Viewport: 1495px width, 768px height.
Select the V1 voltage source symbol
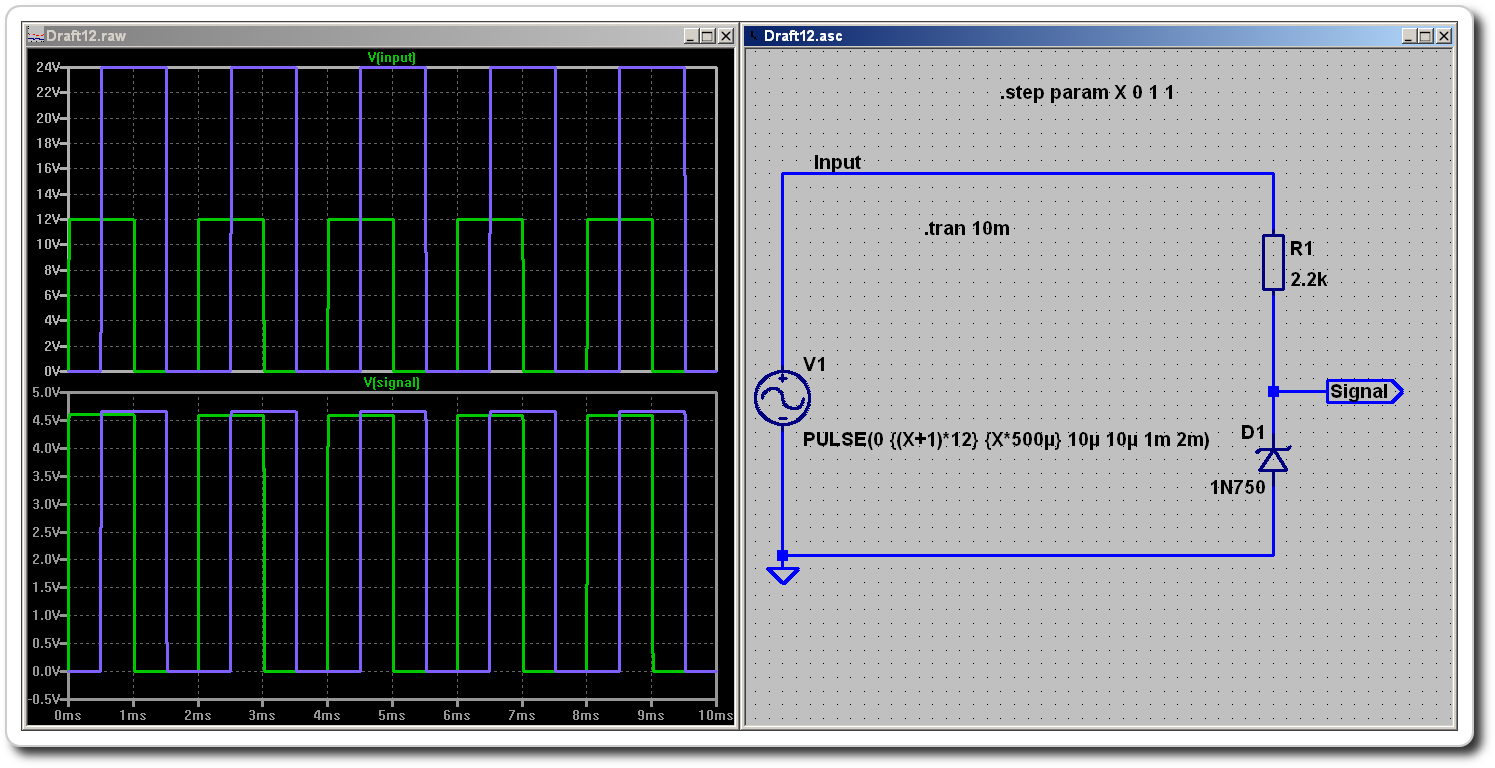click(782, 398)
